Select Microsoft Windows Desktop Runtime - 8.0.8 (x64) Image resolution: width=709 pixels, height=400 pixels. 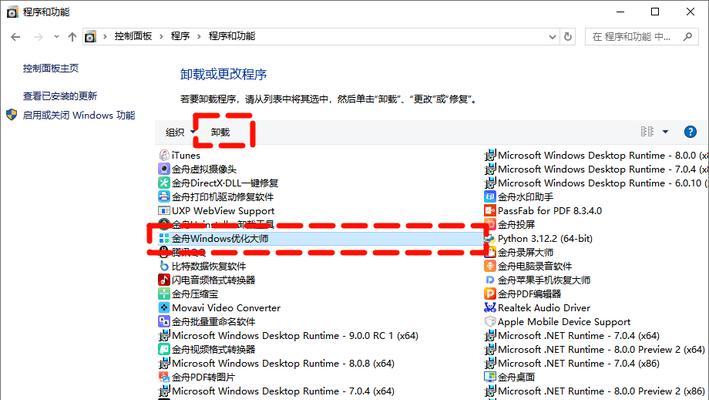point(283,363)
